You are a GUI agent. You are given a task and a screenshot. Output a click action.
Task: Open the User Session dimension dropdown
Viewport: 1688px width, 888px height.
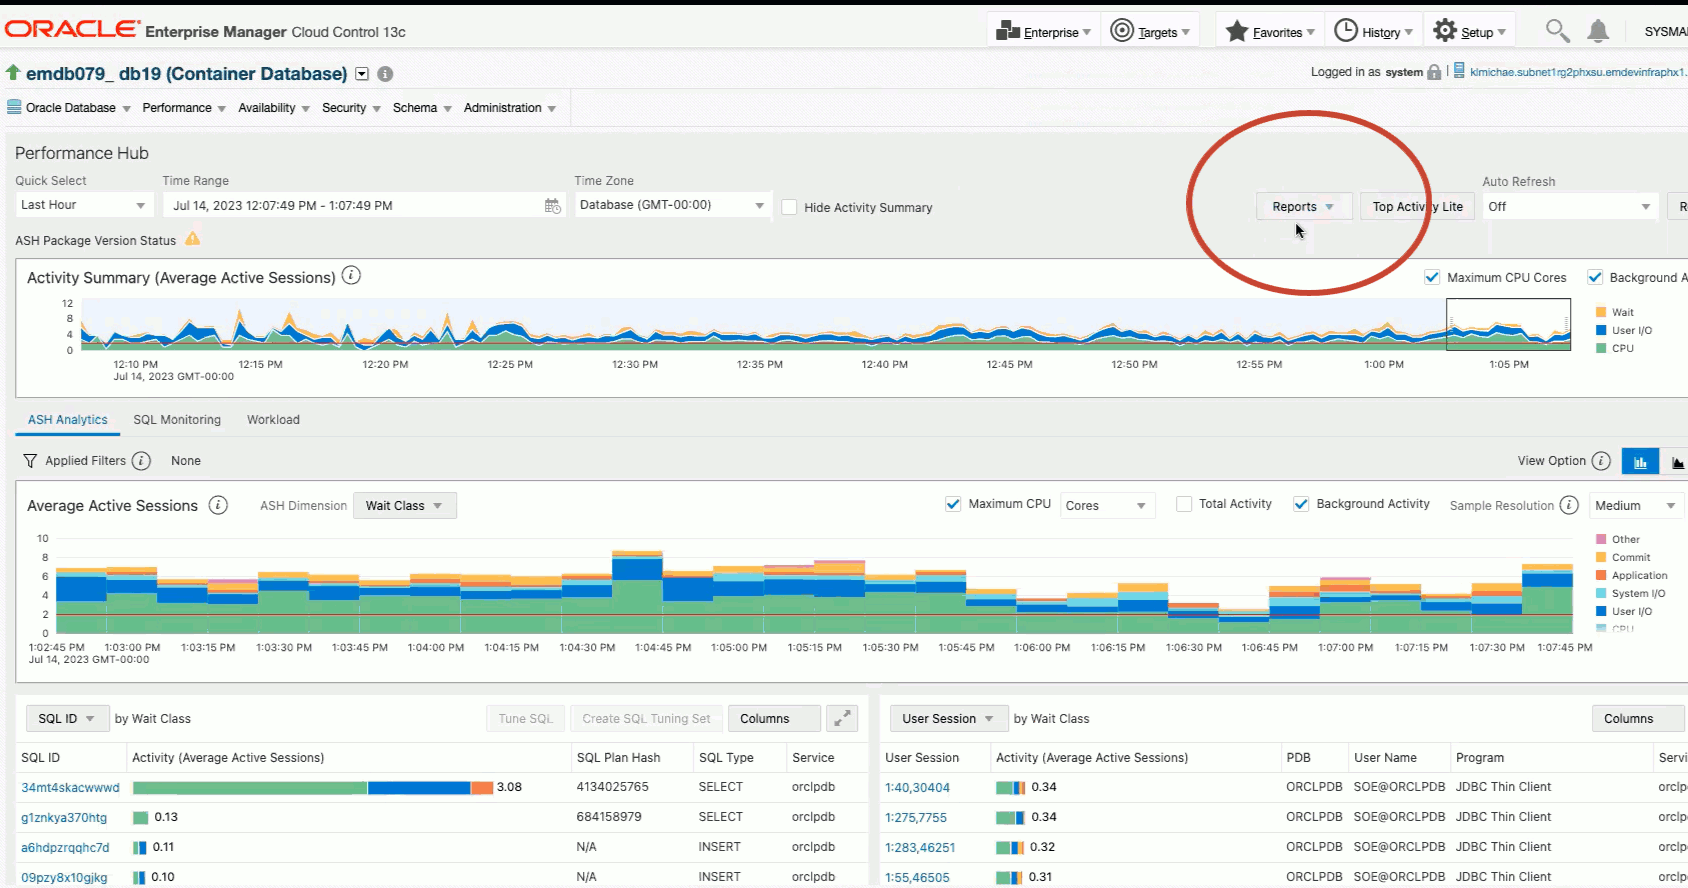[x=948, y=718]
